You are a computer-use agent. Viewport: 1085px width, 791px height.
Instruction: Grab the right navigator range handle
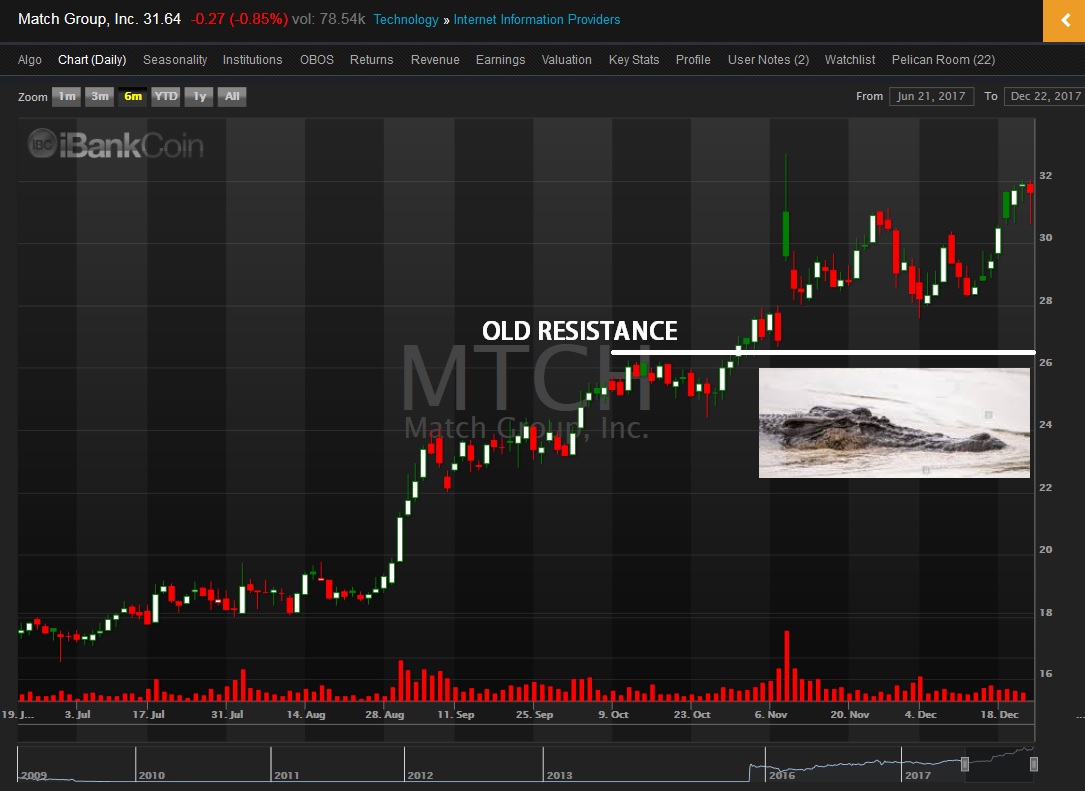(1034, 764)
